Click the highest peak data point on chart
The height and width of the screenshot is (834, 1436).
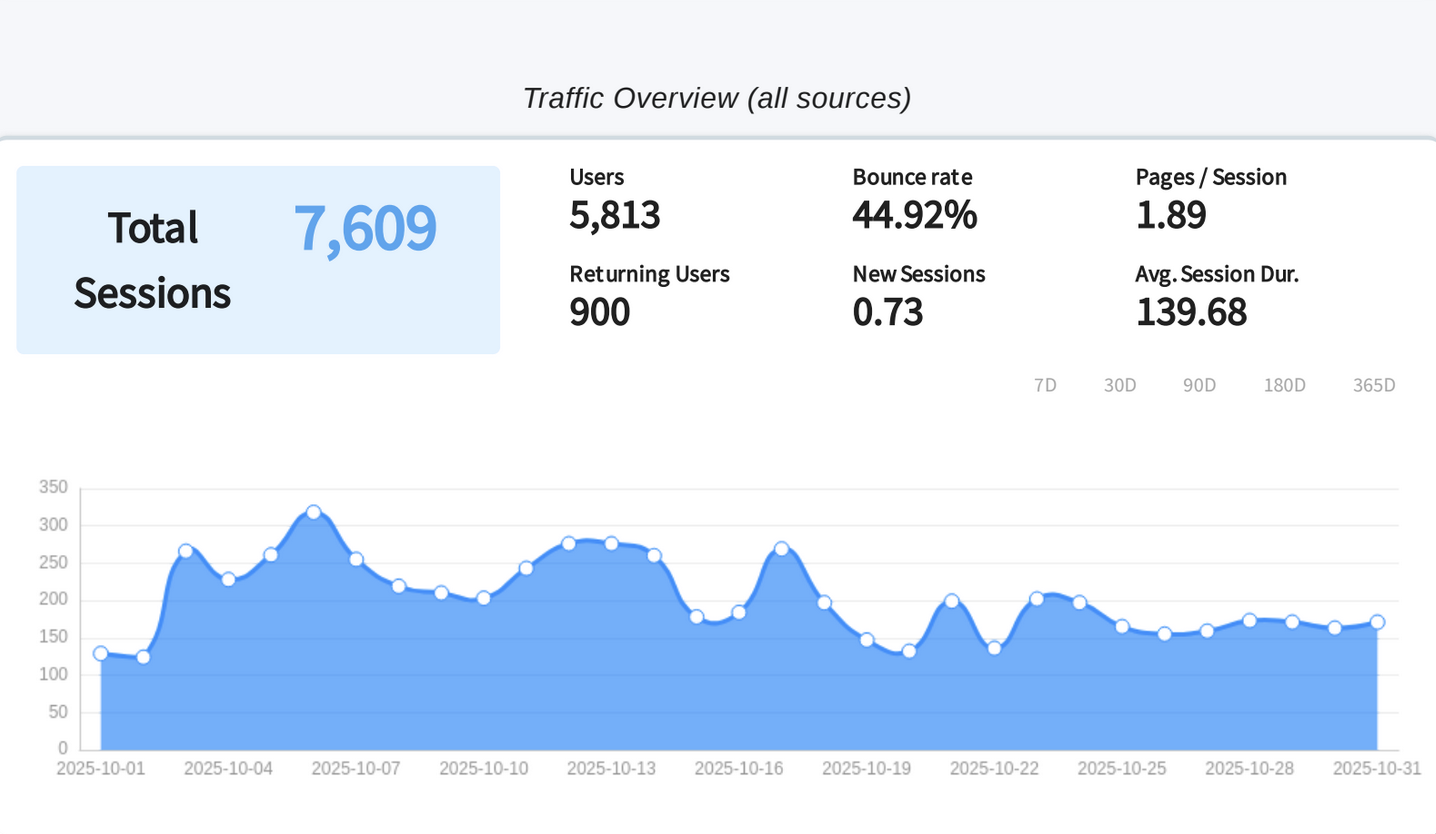313,512
